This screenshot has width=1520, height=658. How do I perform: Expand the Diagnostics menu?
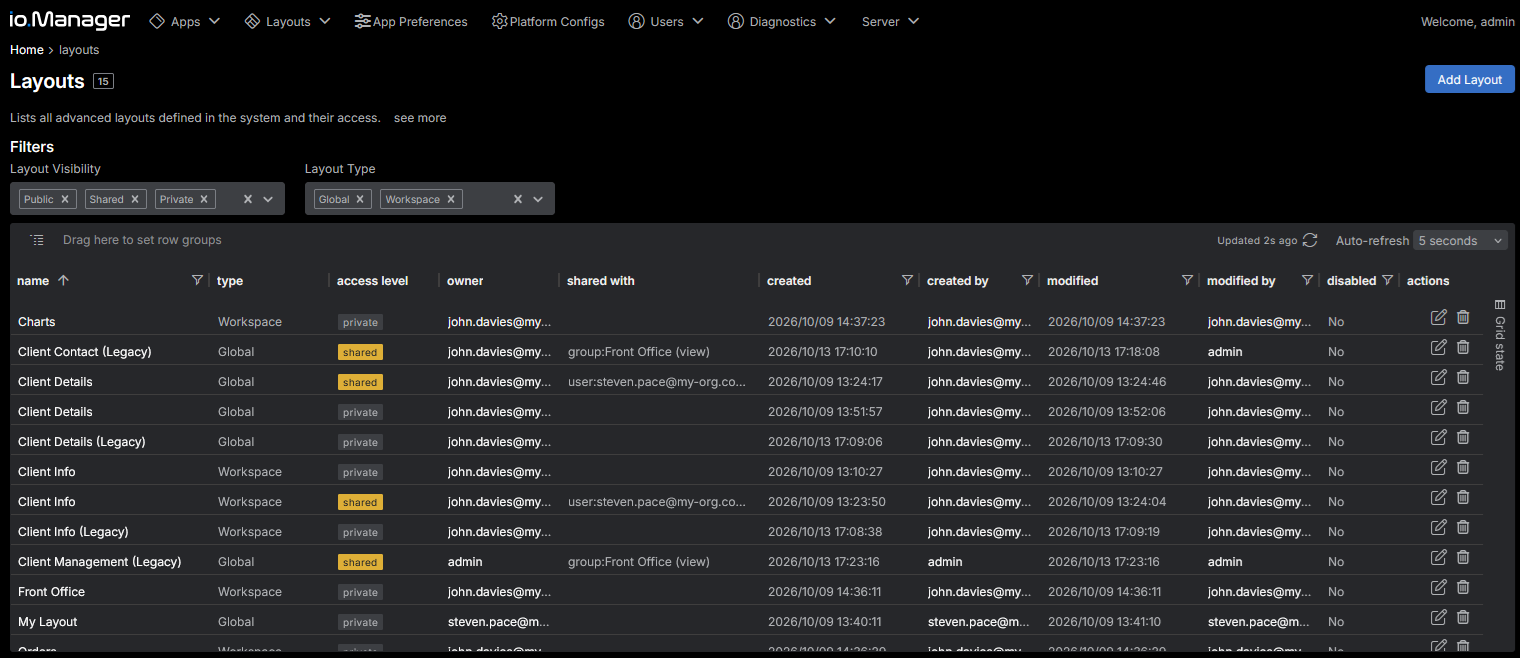coord(782,21)
